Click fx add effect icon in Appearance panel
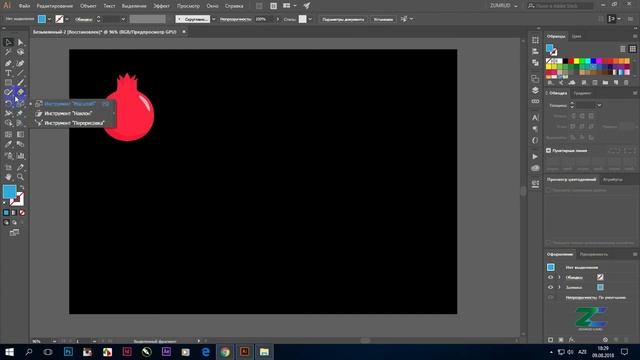The image size is (640, 360). tap(571, 340)
